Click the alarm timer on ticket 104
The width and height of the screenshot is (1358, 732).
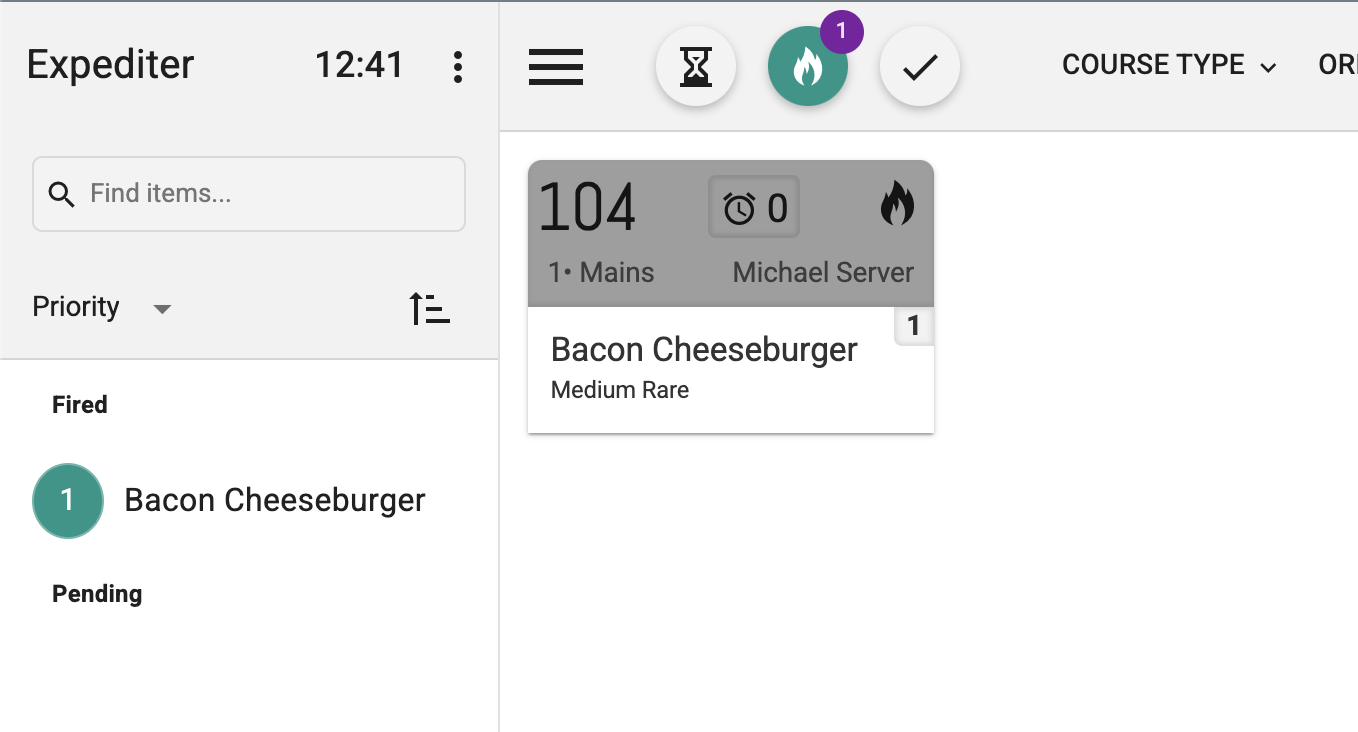(x=754, y=208)
